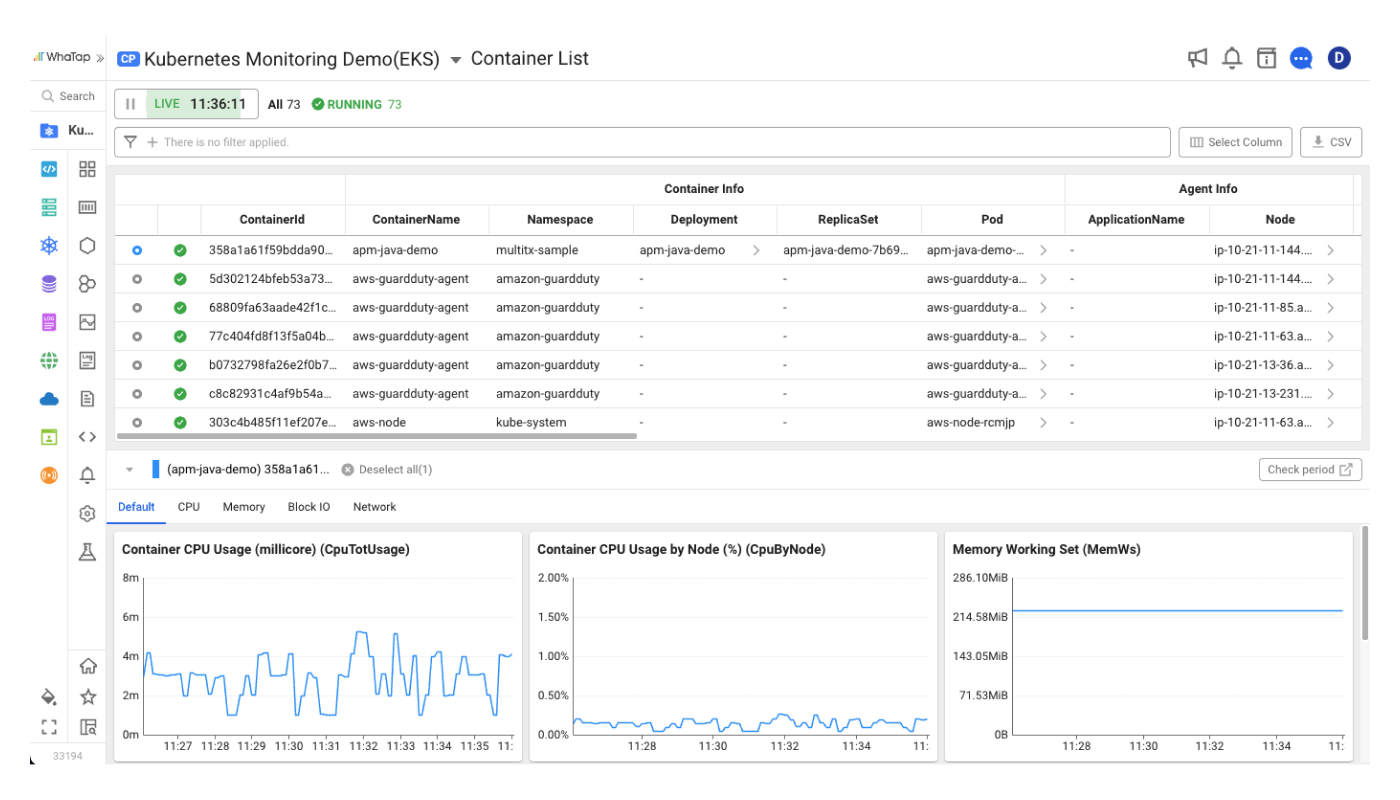Image resolution: width=1400 pixels, height=800 pixels.
Task: Open the alert bell icon in submenu
Action: 87,475
